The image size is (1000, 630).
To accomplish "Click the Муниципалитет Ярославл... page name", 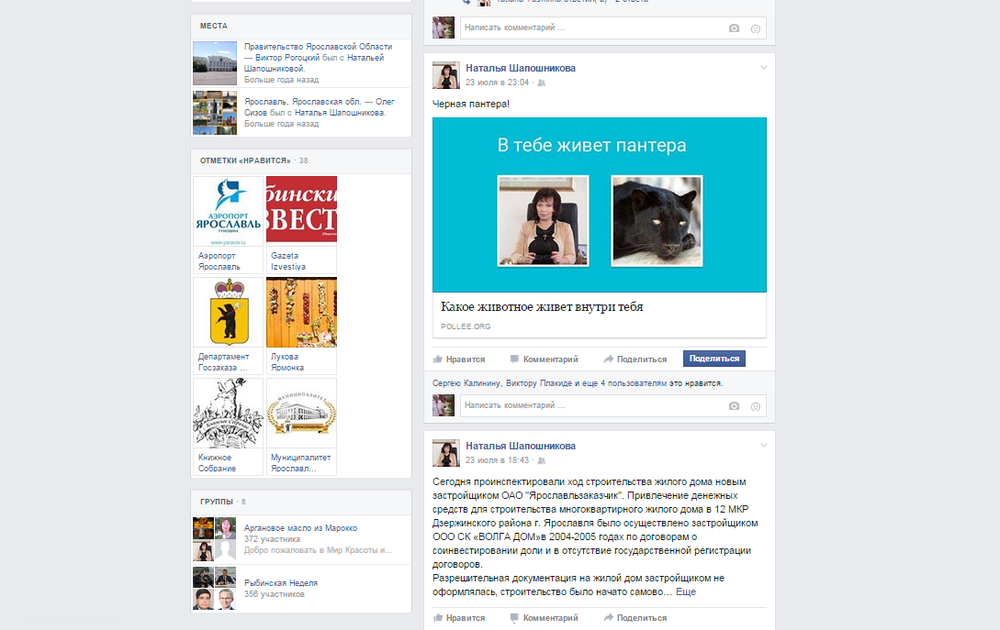I will [300, 463].
